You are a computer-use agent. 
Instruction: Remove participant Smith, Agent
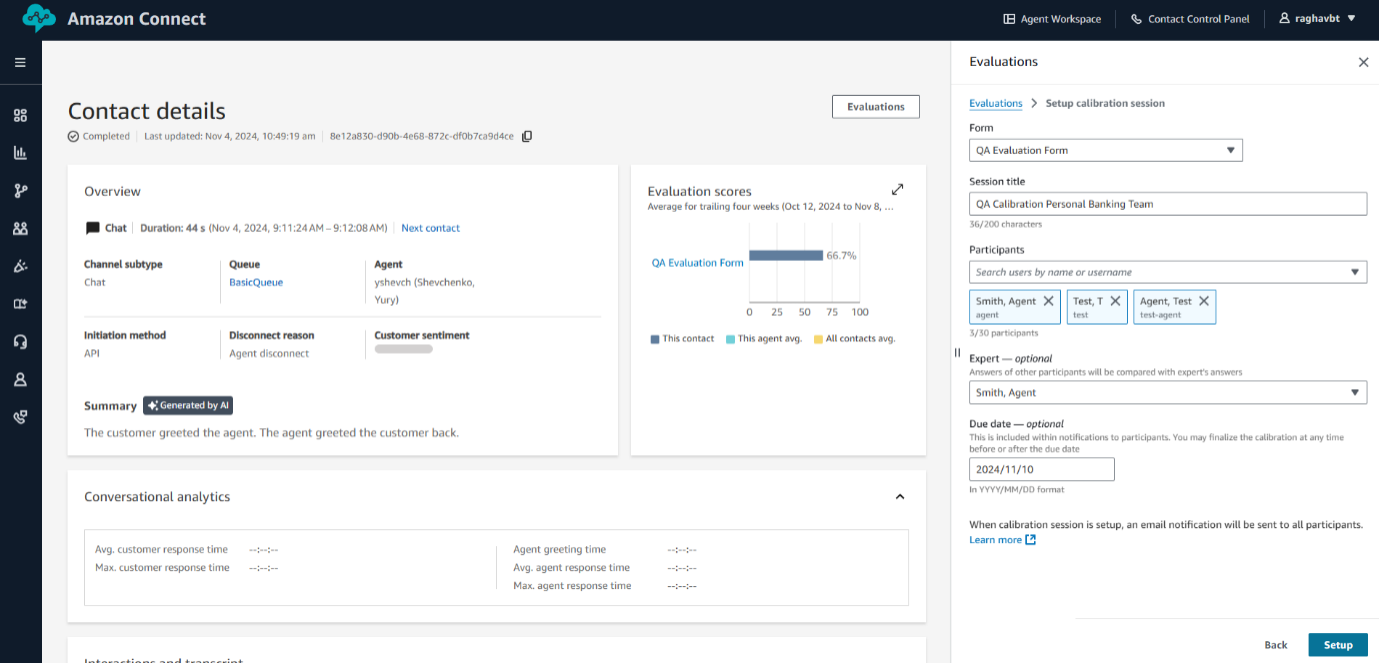click(x=1048, y=301)
